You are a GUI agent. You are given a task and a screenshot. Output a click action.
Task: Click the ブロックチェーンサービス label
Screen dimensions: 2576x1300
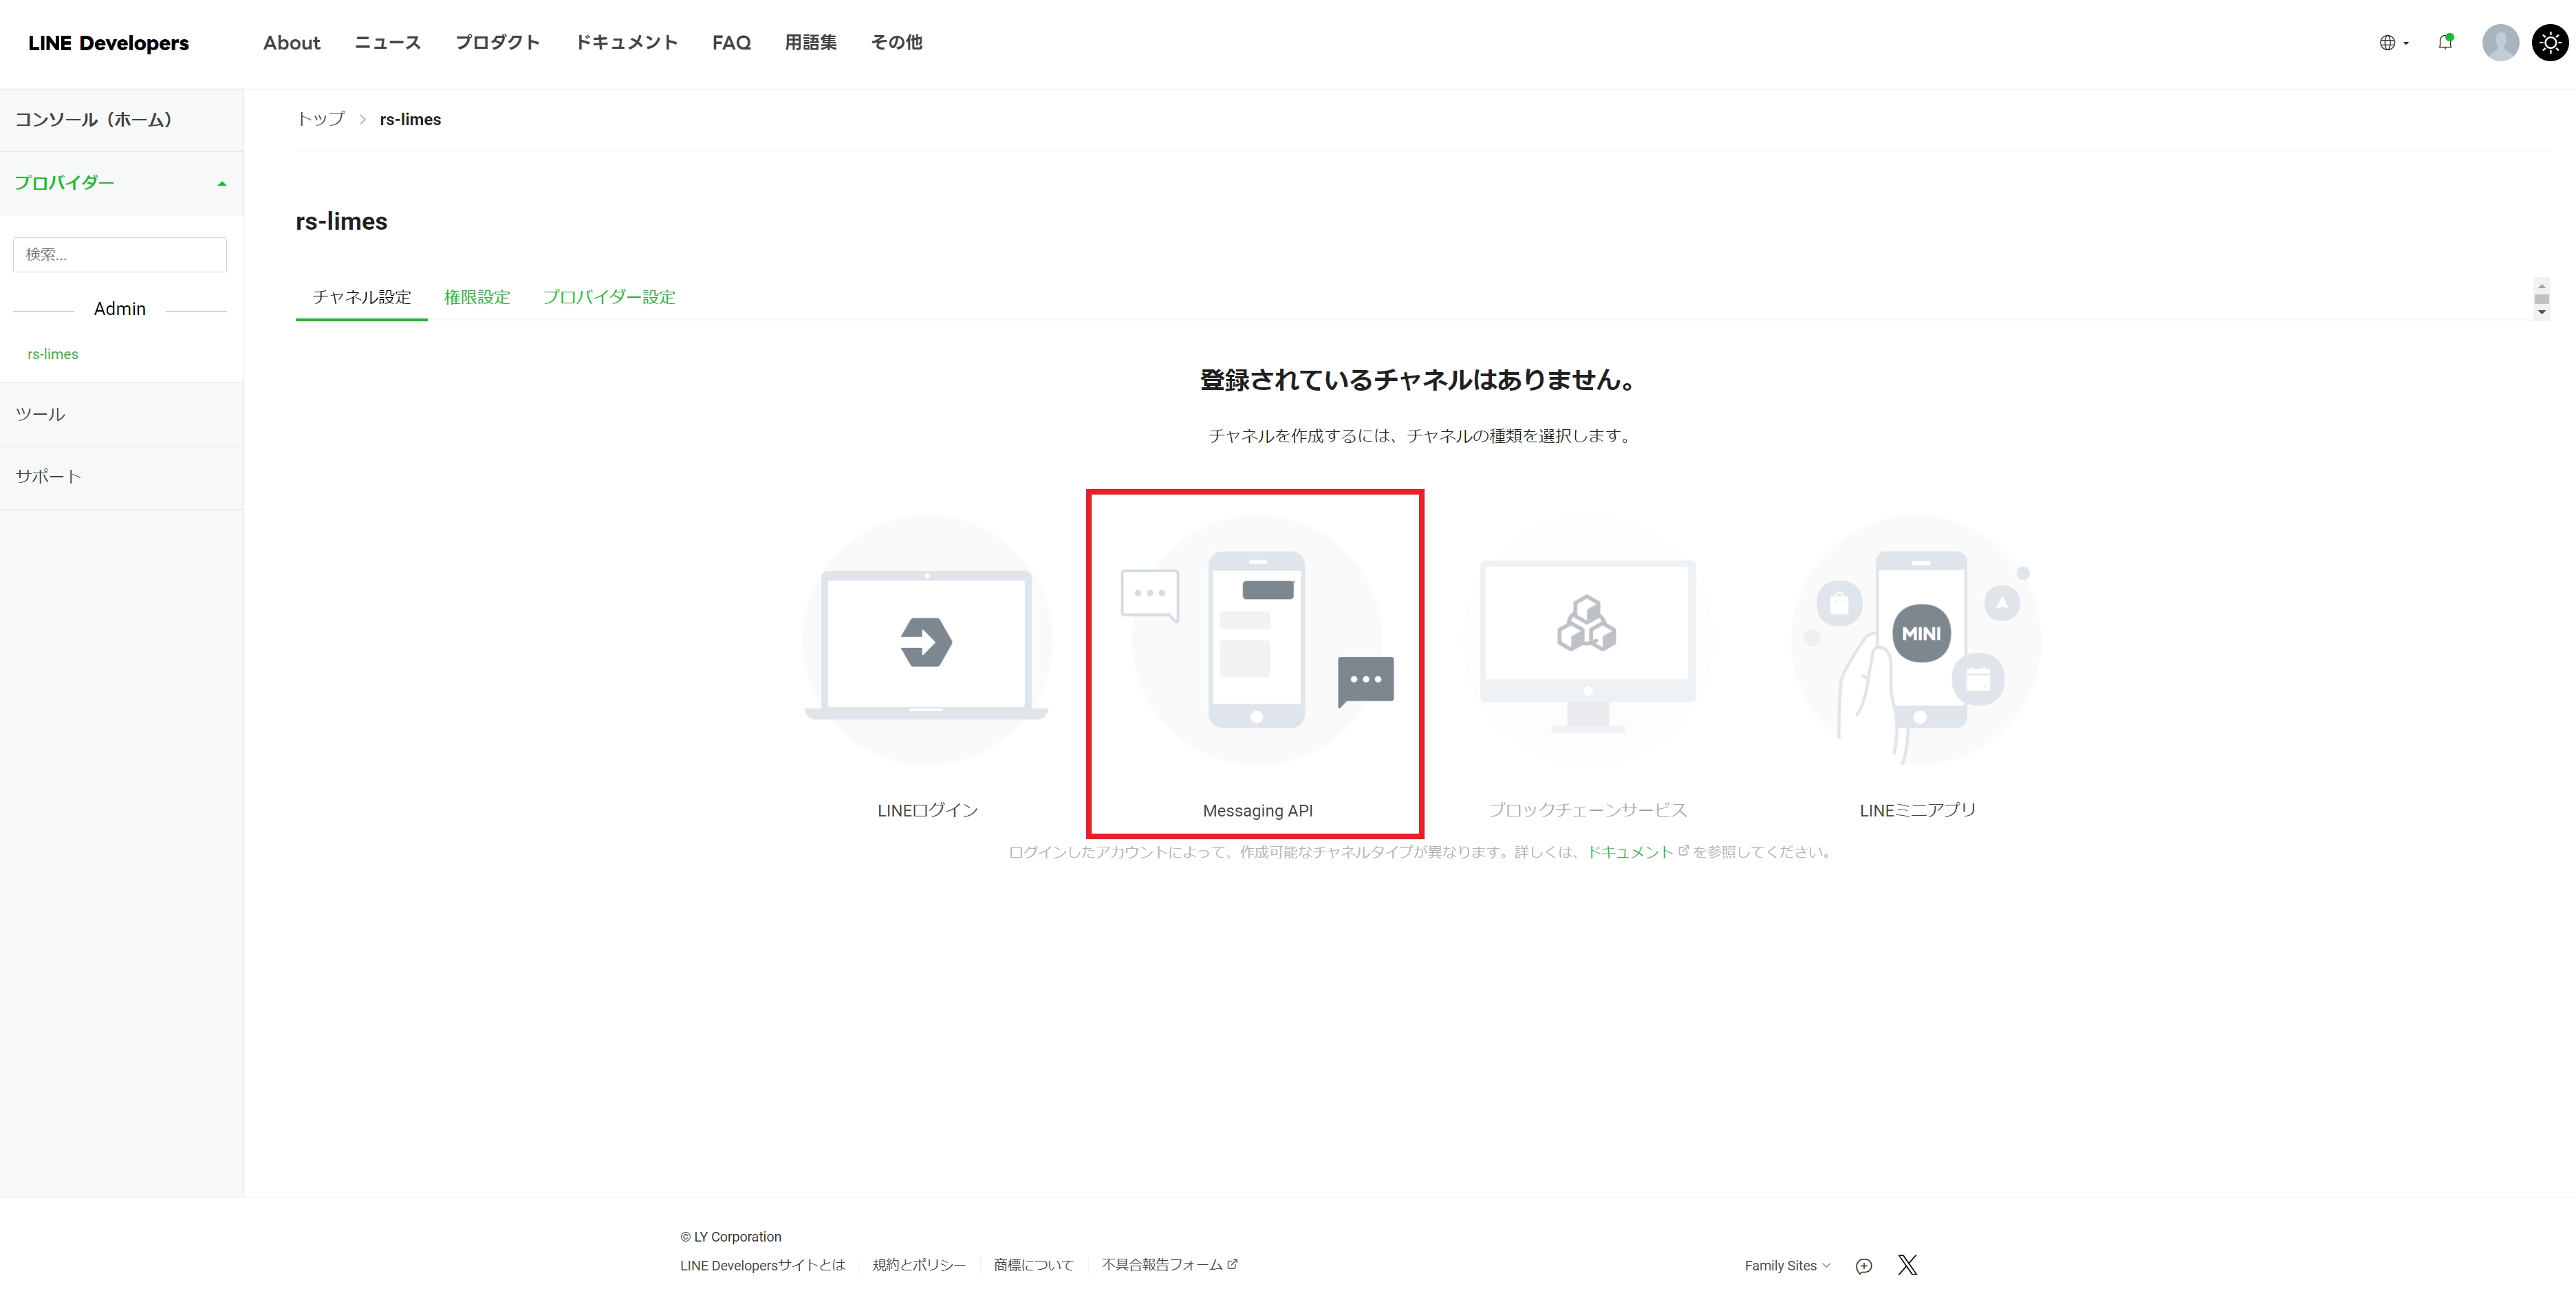(x=1588, y=810)
